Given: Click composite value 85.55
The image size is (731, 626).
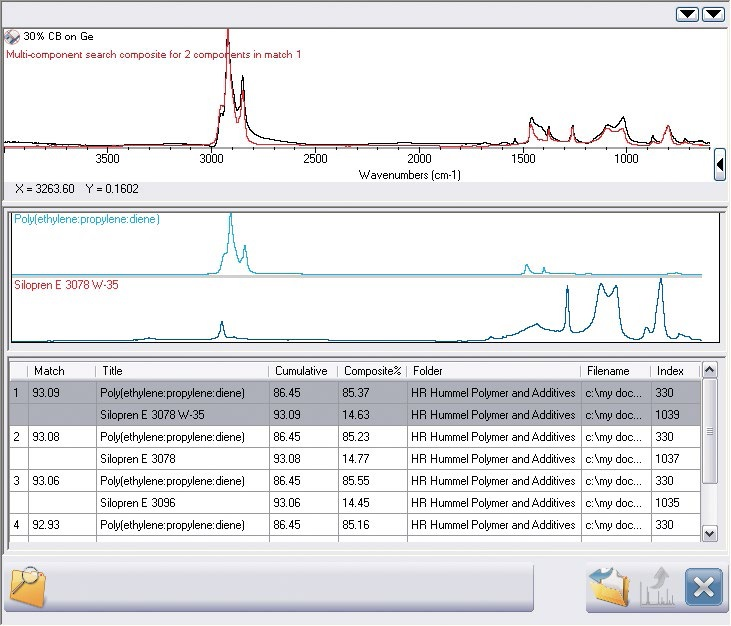Looking at the screenshot, I should click(x=356, y=481).
